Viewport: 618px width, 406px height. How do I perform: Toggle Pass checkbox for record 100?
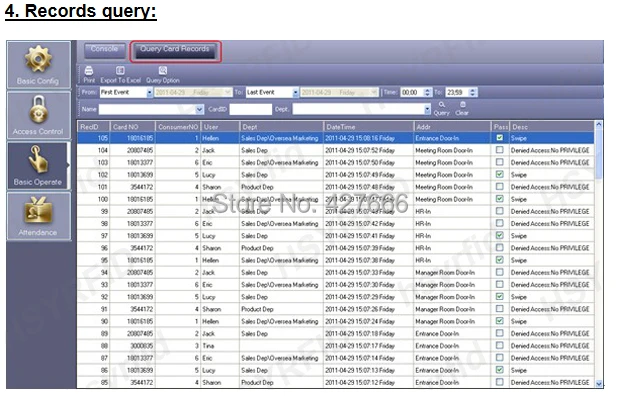tap(499, 199)
